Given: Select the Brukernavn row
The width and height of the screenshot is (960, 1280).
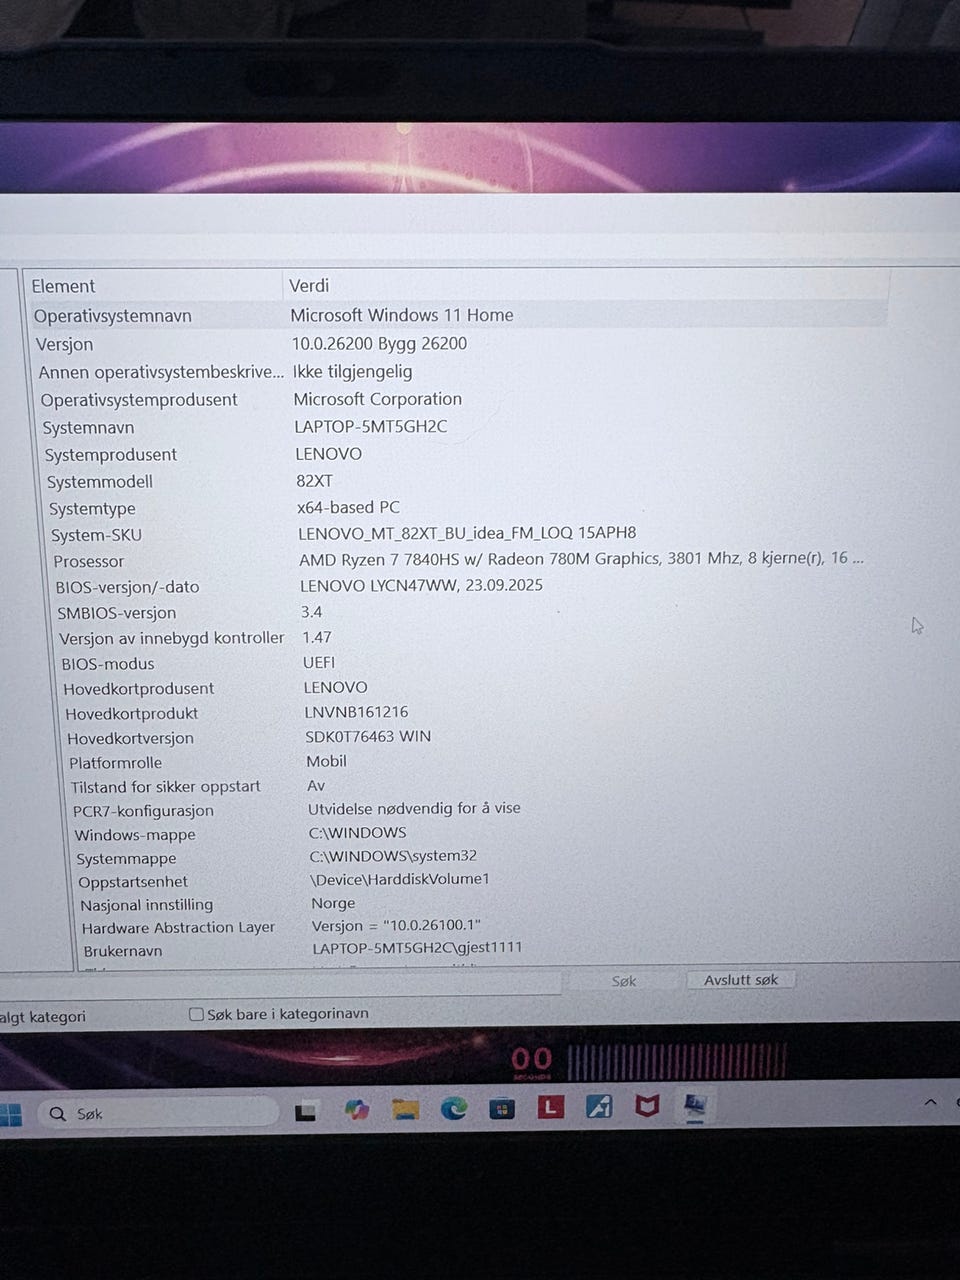Looking at the screenshot, I should click(485, 950).
